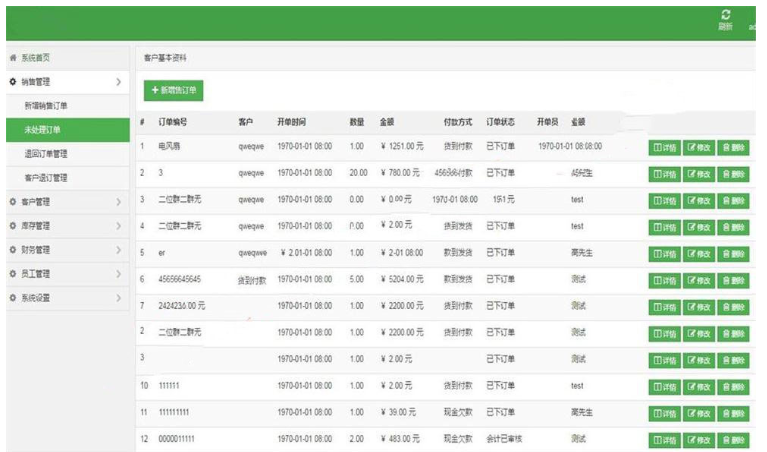This screenshot has height=452, width=767.
Task: Click the gear icon beside 员工管理
Action: pos(13,274)
